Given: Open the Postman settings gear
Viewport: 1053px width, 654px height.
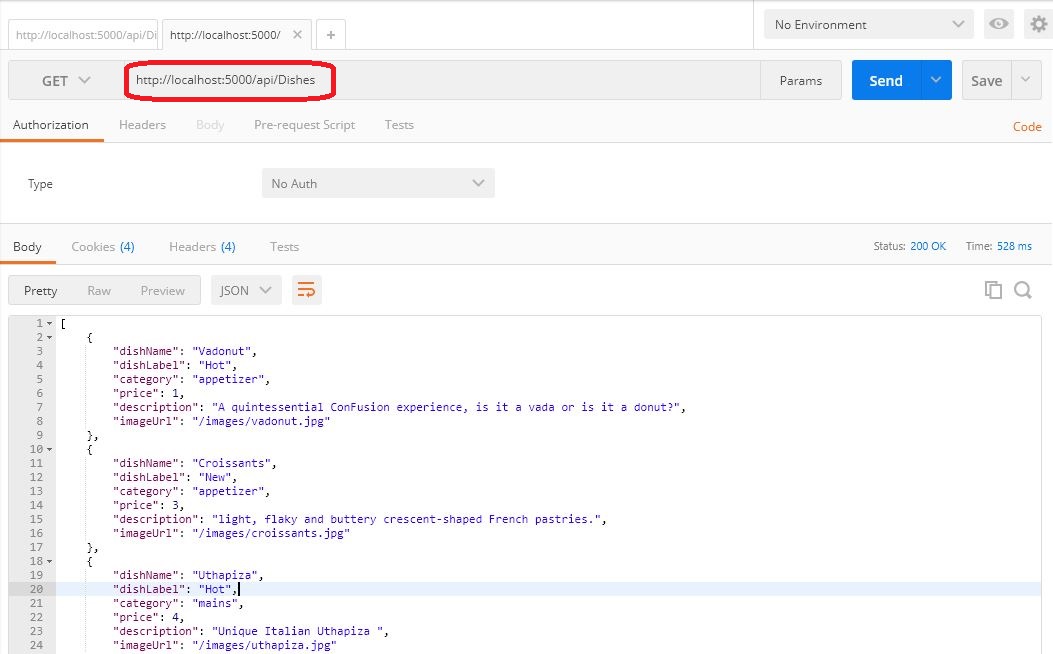Looking at the screenshot, I should pos(1040,23).
